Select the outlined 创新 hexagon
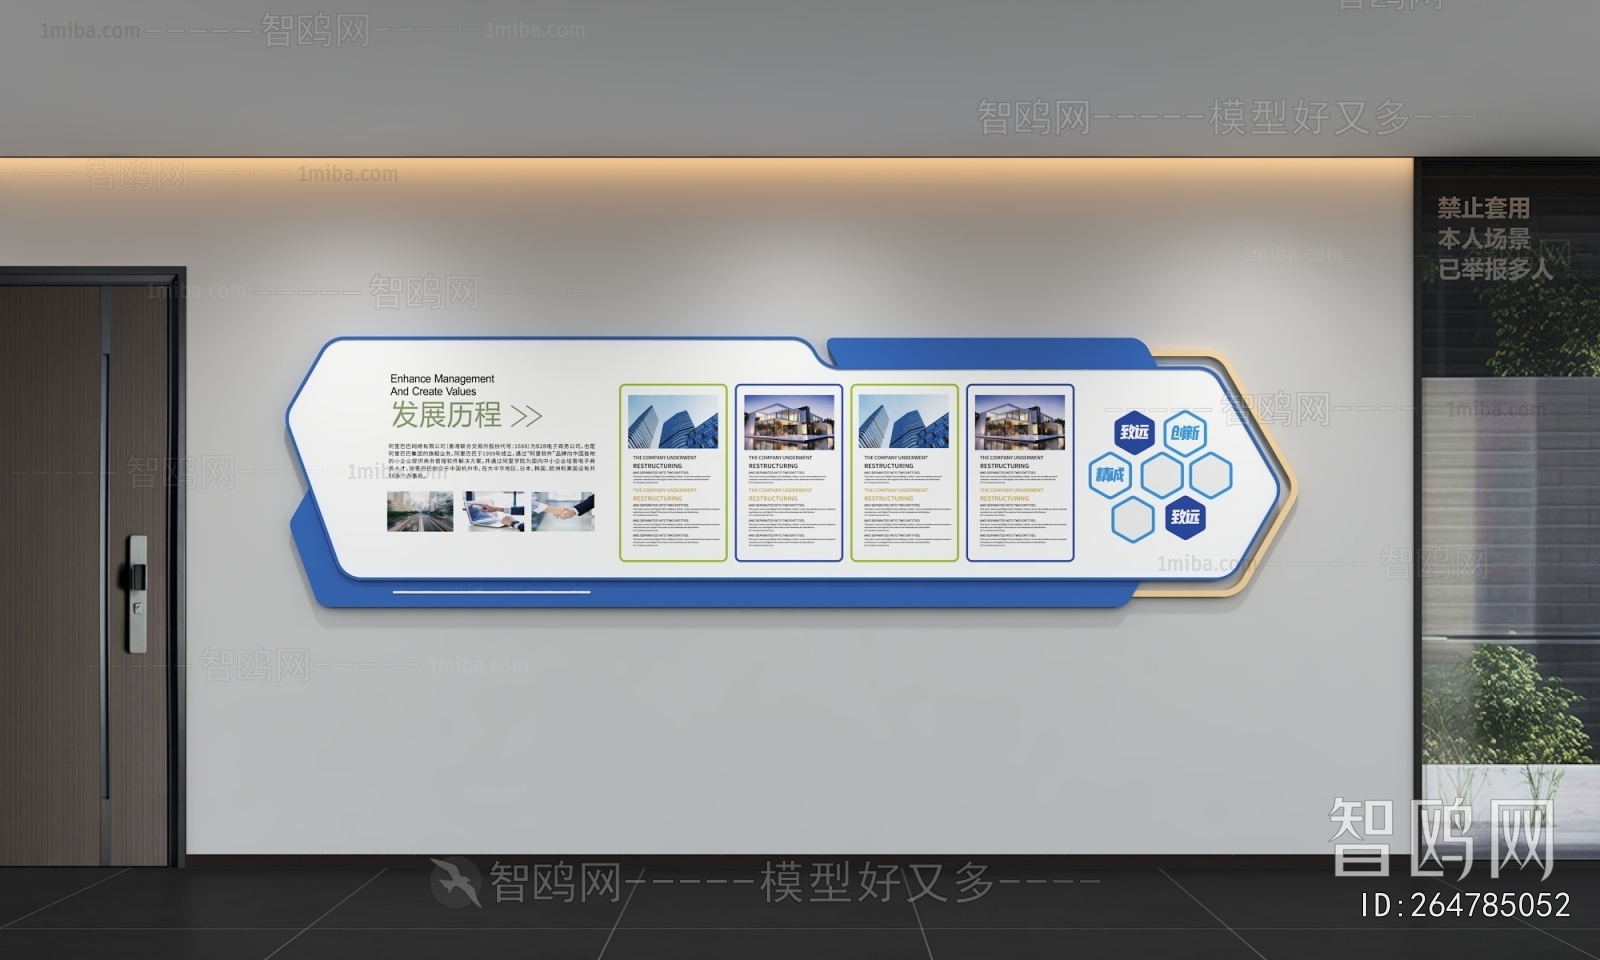 click(x=1185, y=433)
